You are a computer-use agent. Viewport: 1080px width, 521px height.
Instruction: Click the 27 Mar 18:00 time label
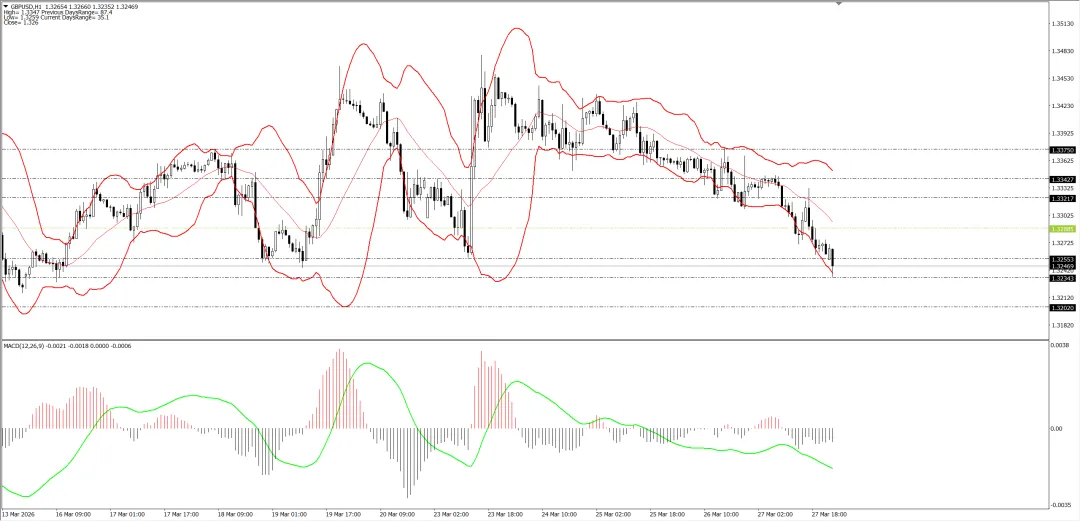tap(829, 514)
